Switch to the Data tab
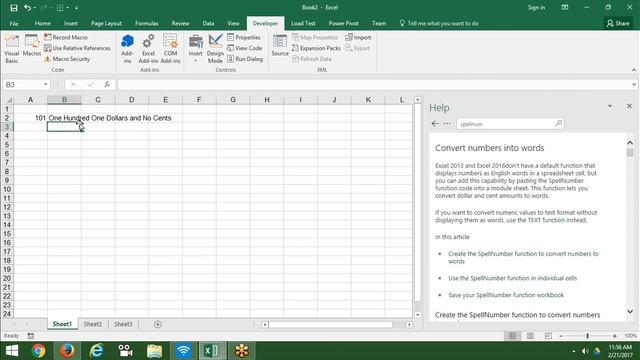This screenshot has height=360, width=640. (x=208, y=23)
